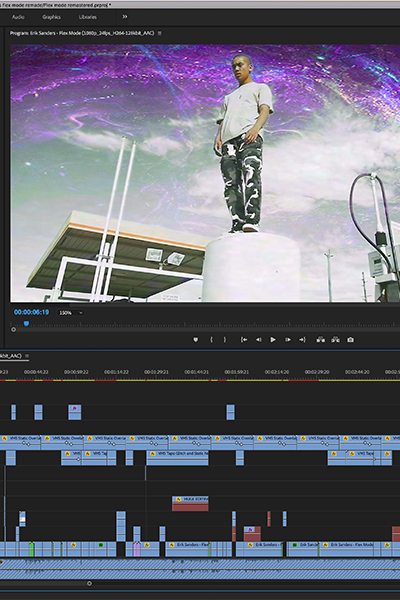Select the purple fx clip on top track
The image size is (400, 600).
(x=75, y=412)
